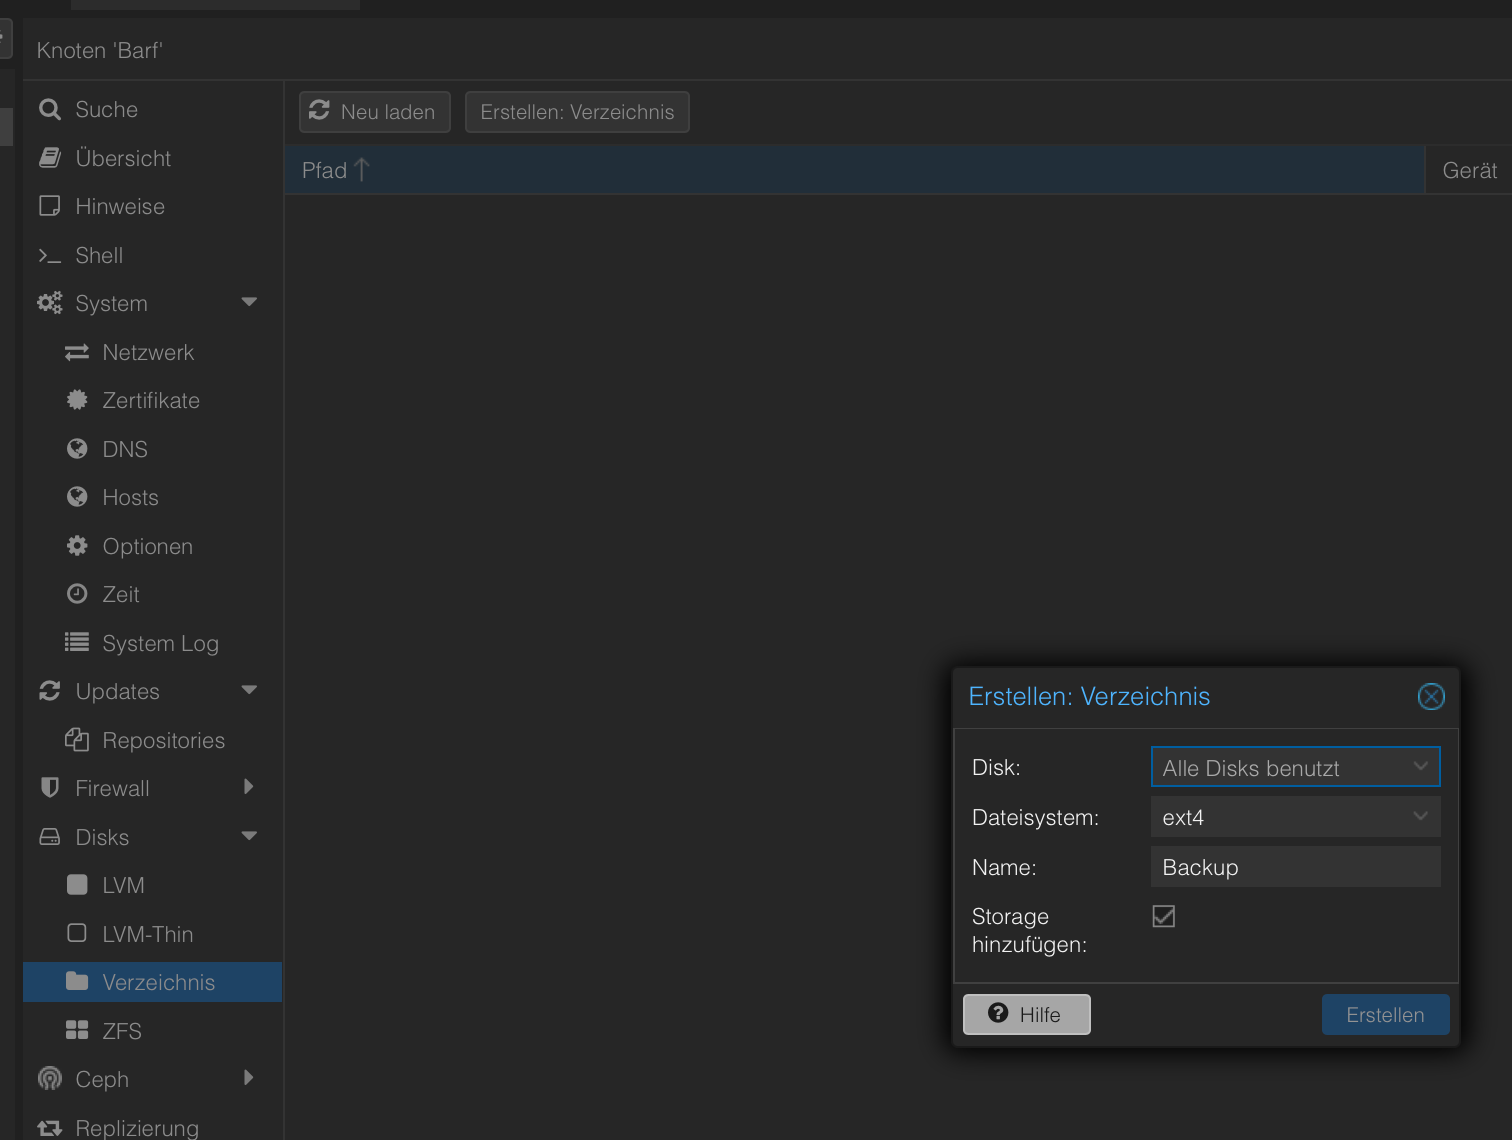Screen dimensions: 1512x1140
Task: Click the Hinweise note icon
Action: coord(50,206)
